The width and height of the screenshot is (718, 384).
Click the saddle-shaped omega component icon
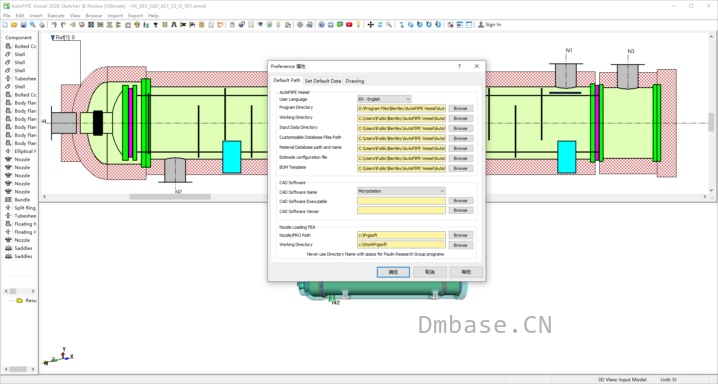tap(174, 25)
